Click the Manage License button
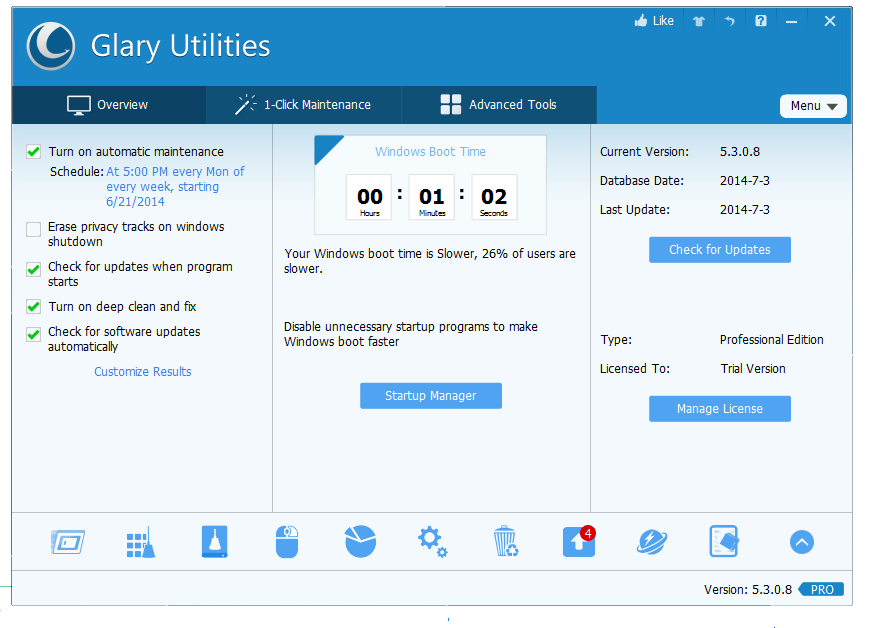The image size is (870, 628). coord(720,409)
